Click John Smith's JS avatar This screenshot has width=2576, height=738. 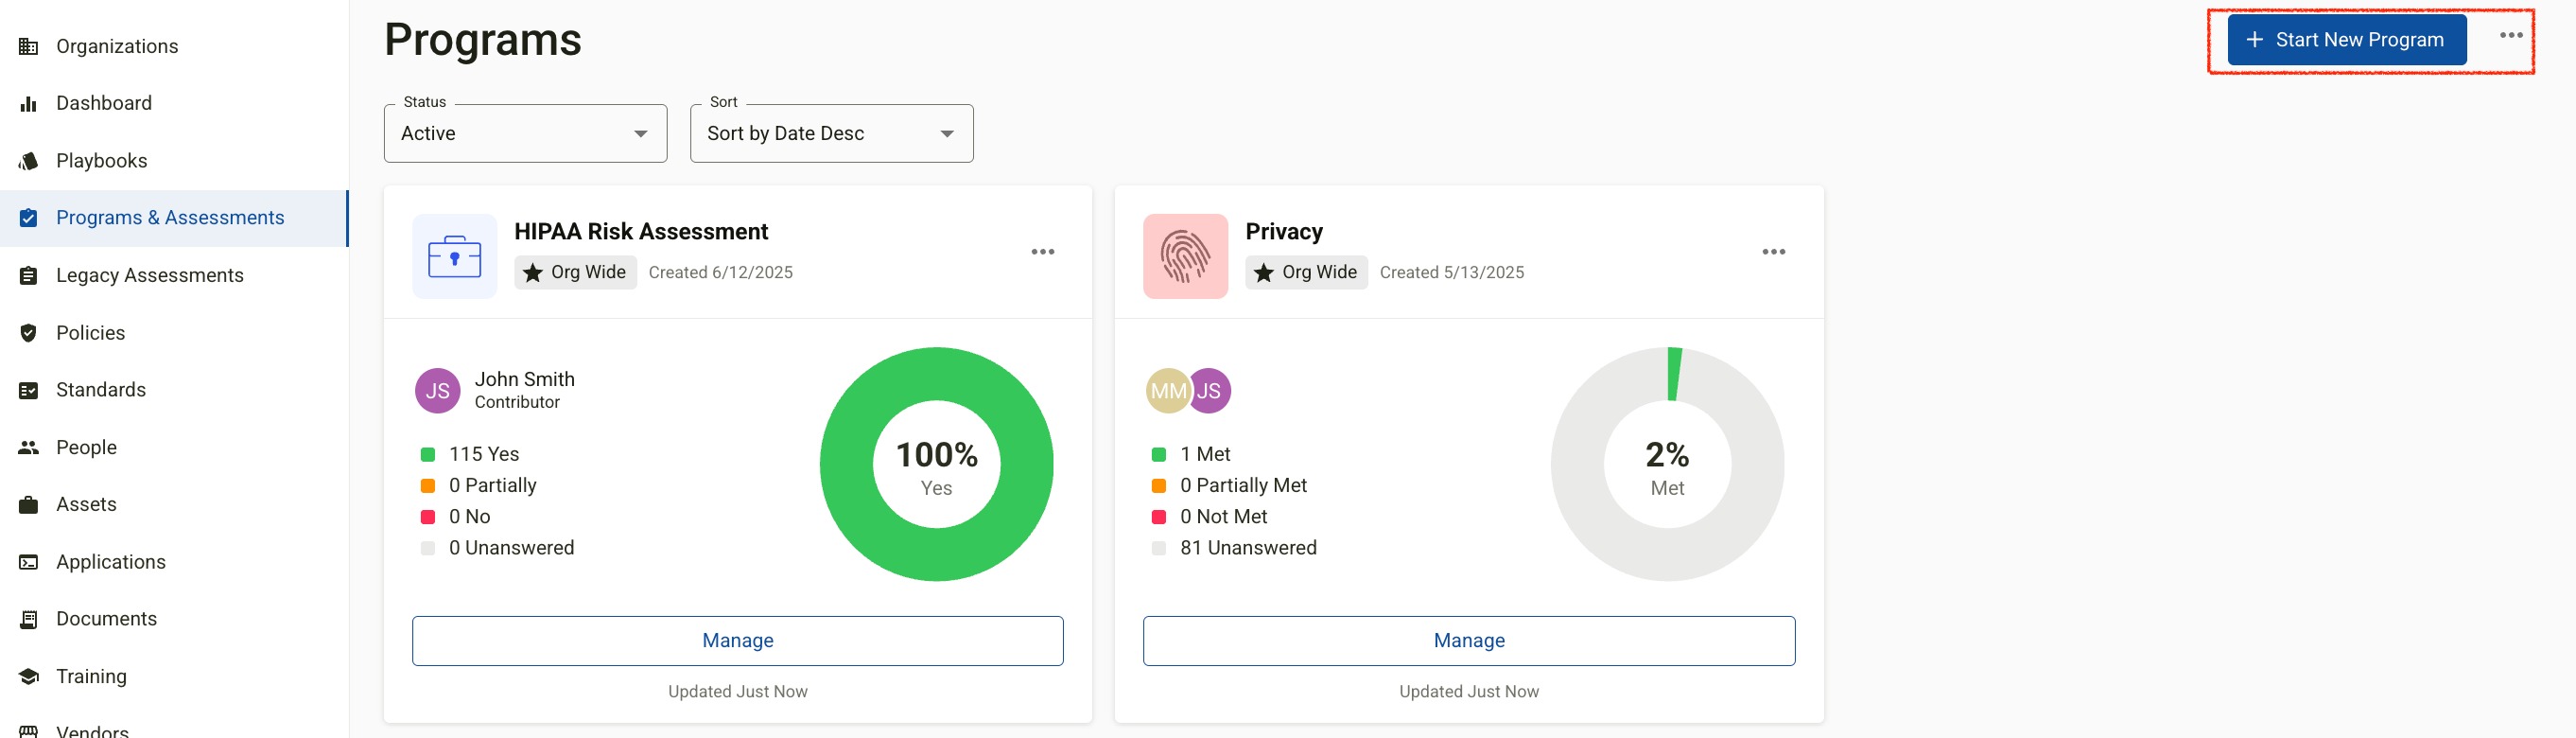437,391
